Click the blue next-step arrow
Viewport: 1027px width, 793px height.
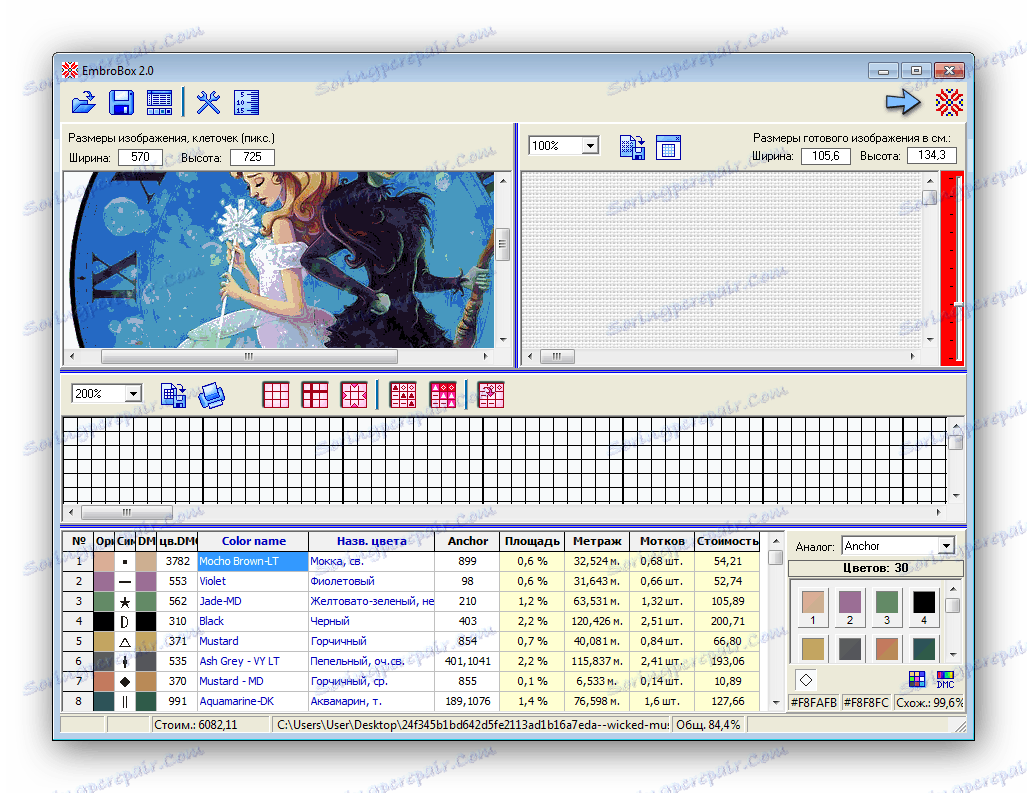pos(903,102)
